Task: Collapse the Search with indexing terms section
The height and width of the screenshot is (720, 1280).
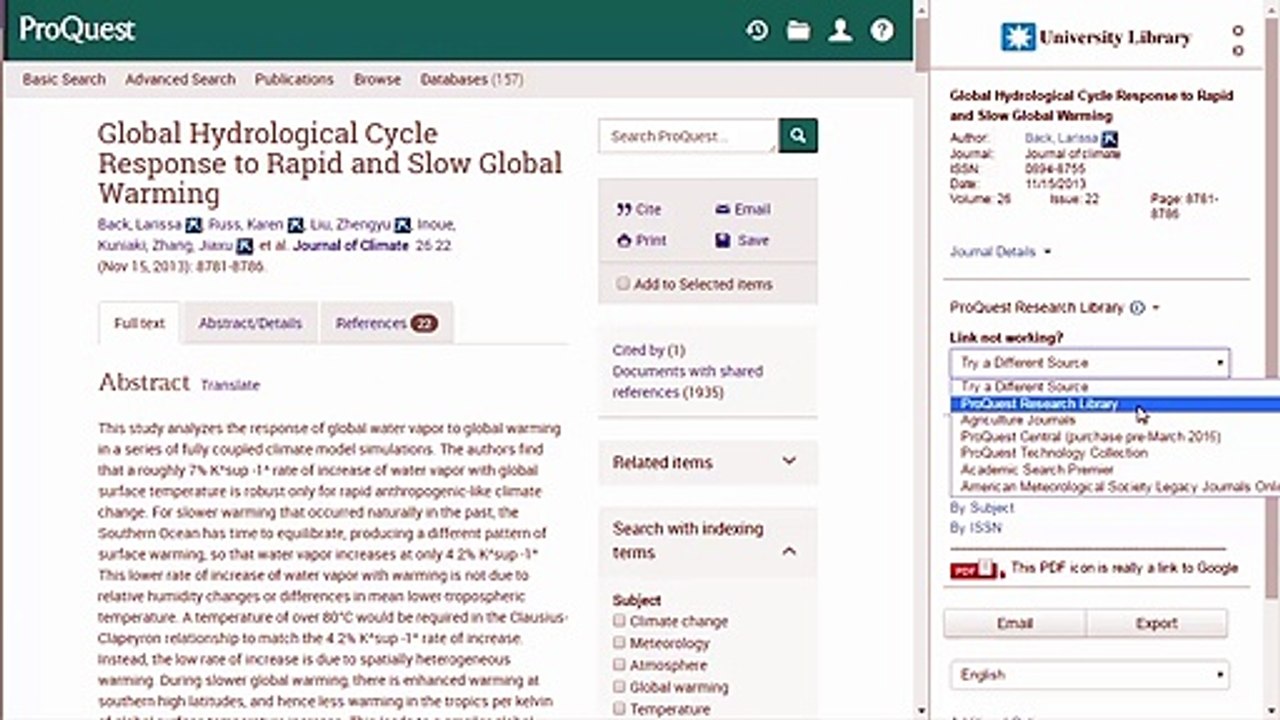Action: (789, 551)
